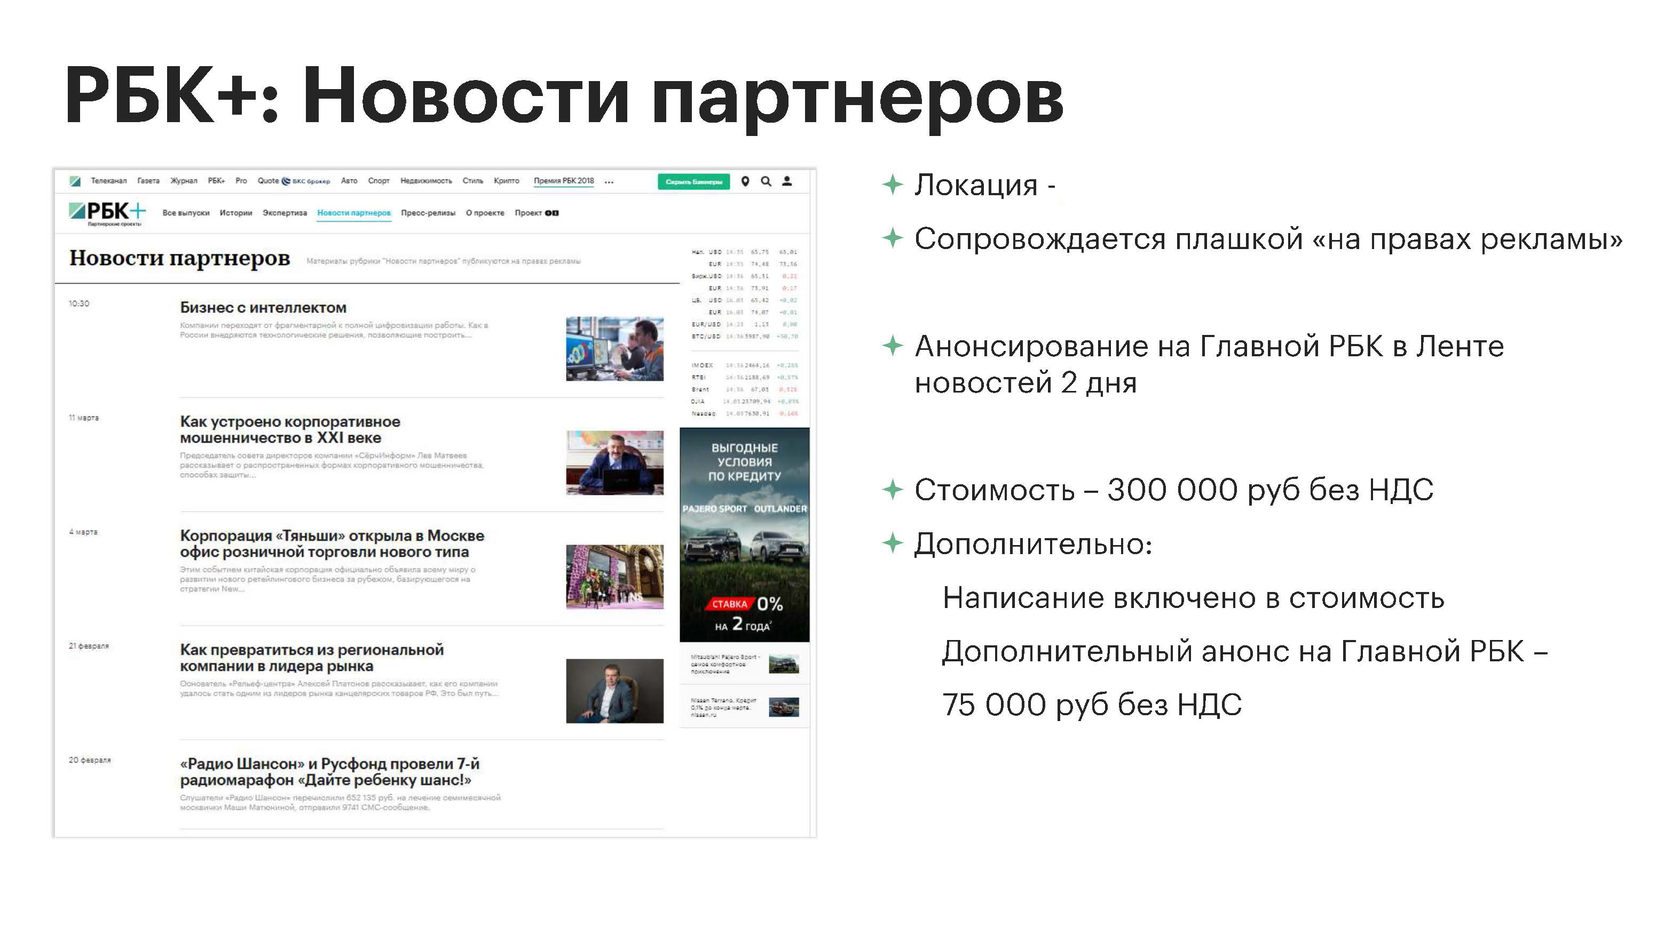Click thumbnail for regional company leader article

pyautogui.click(x=615, y=691)
